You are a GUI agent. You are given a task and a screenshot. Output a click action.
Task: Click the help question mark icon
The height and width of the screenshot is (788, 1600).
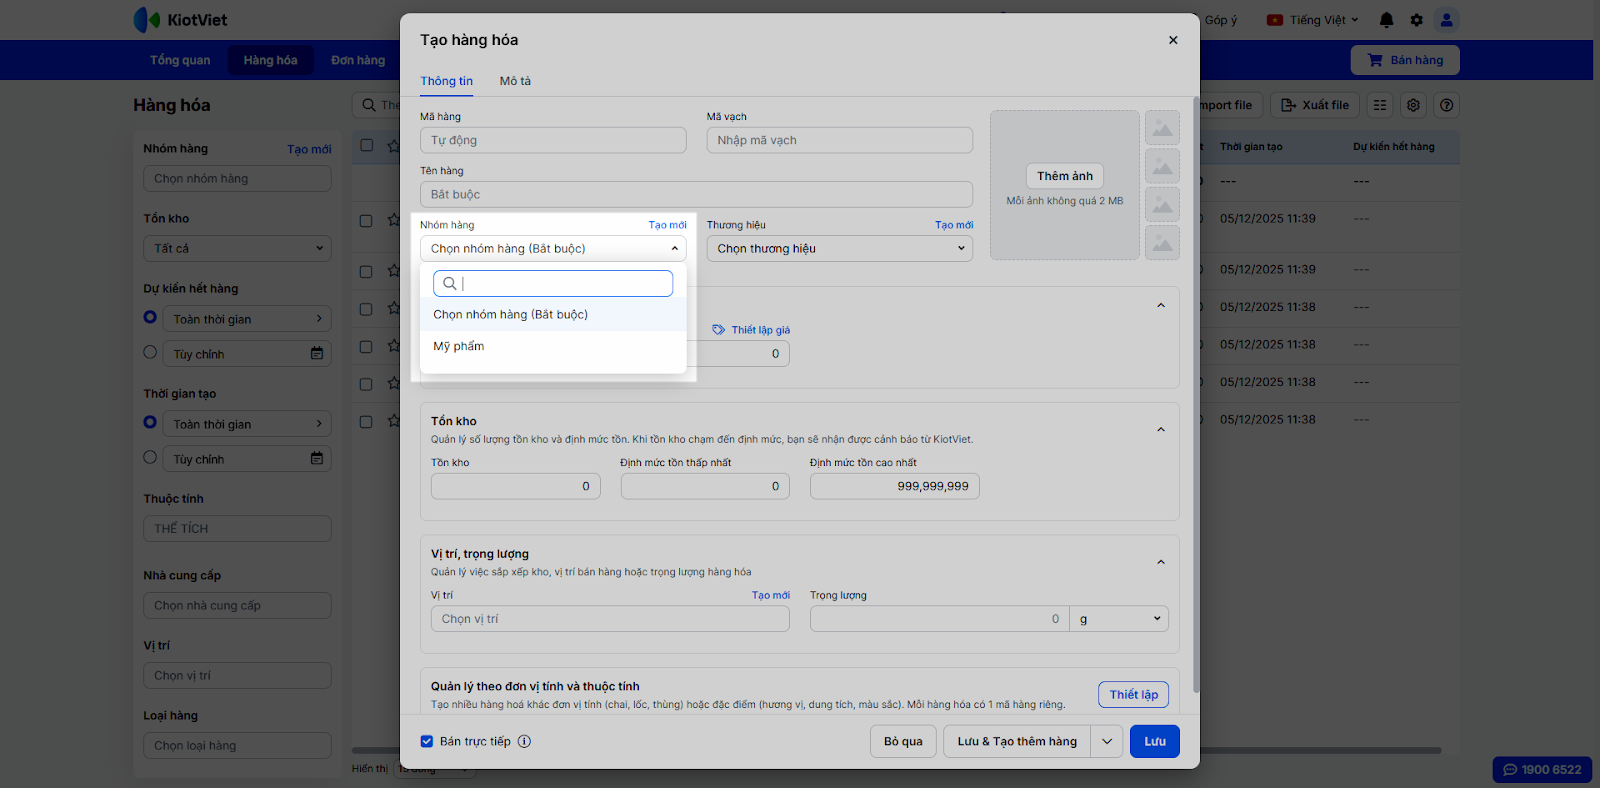(x=1446, y=105)
